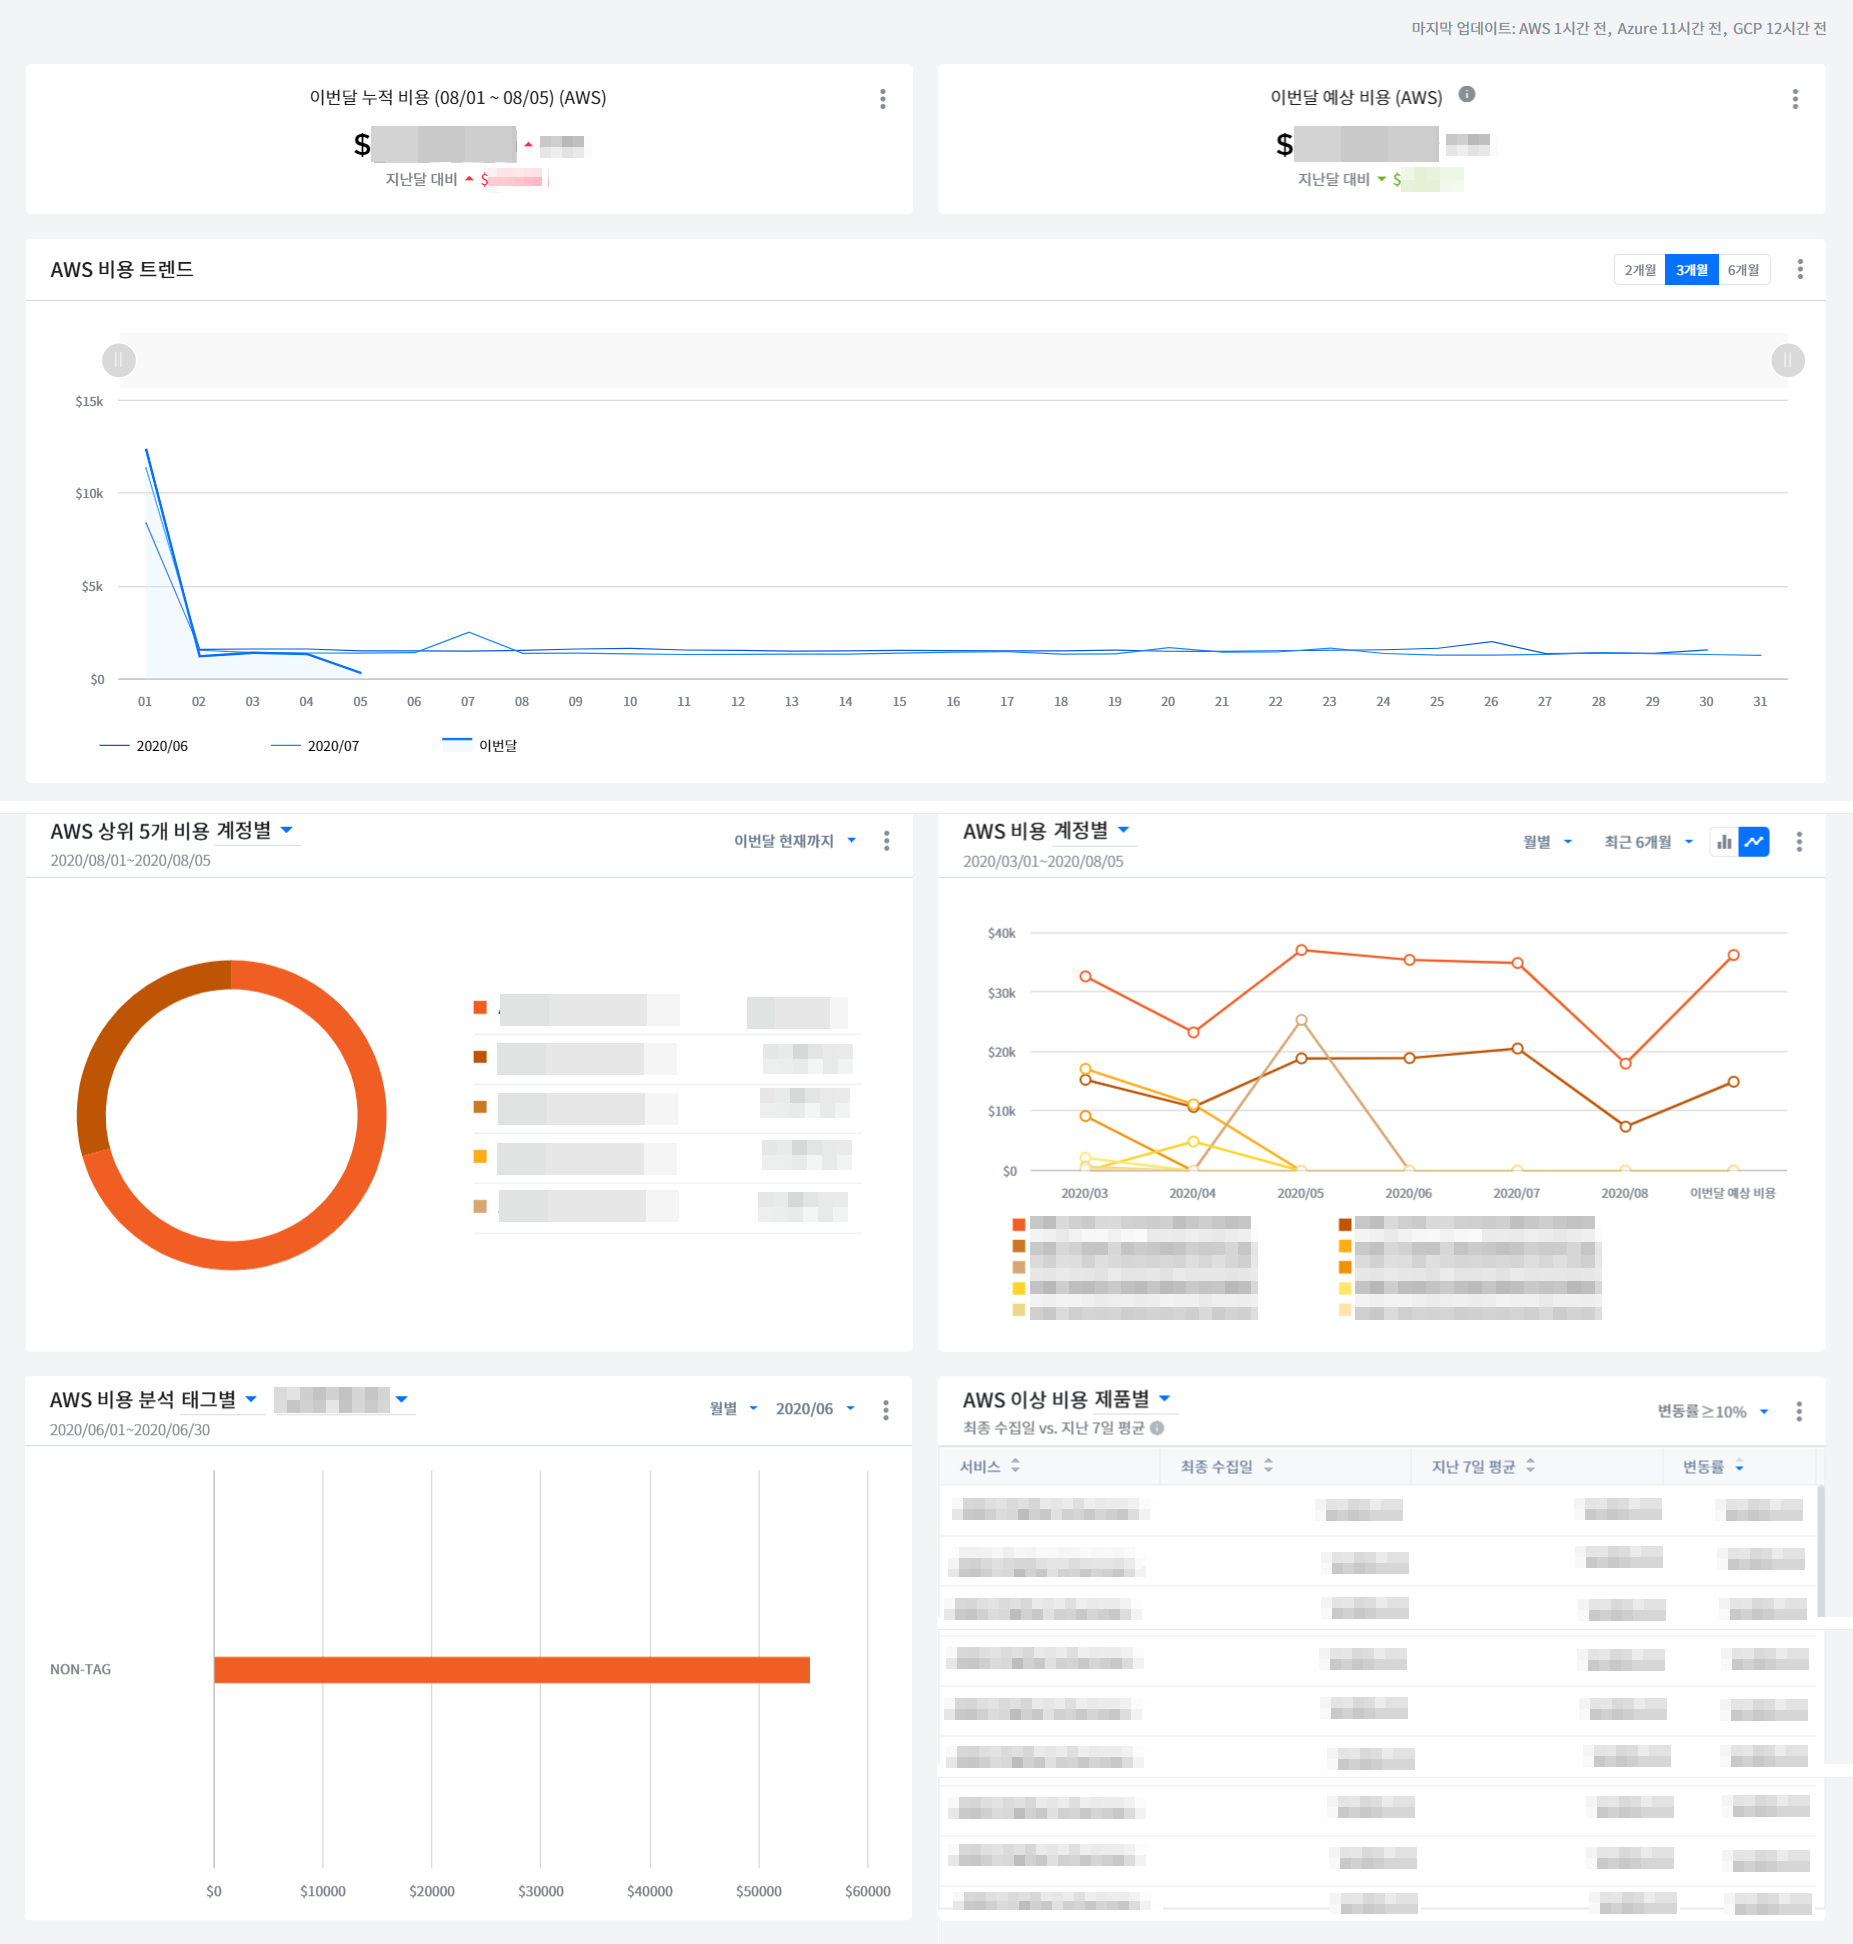Toggle 2020/06 series in trend legend
The image size is (1853, 1944).
click(145, 746)
